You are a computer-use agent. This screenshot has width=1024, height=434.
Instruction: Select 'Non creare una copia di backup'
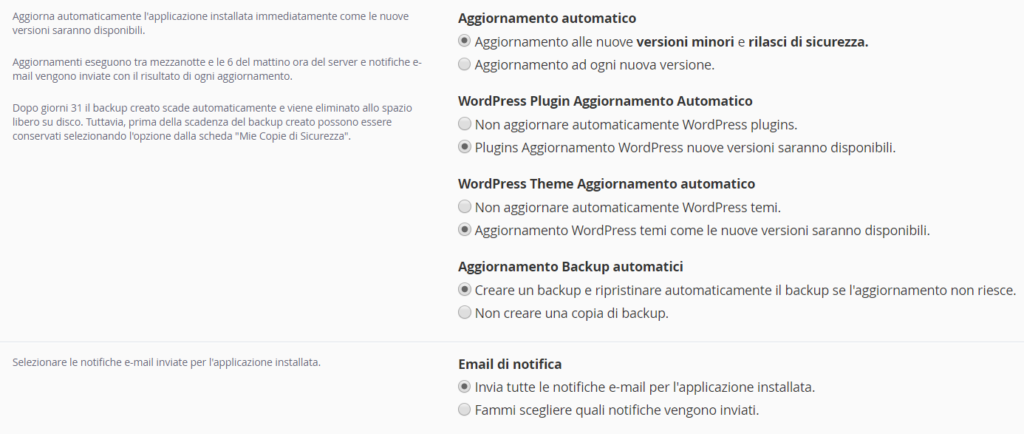pos(464,313)
